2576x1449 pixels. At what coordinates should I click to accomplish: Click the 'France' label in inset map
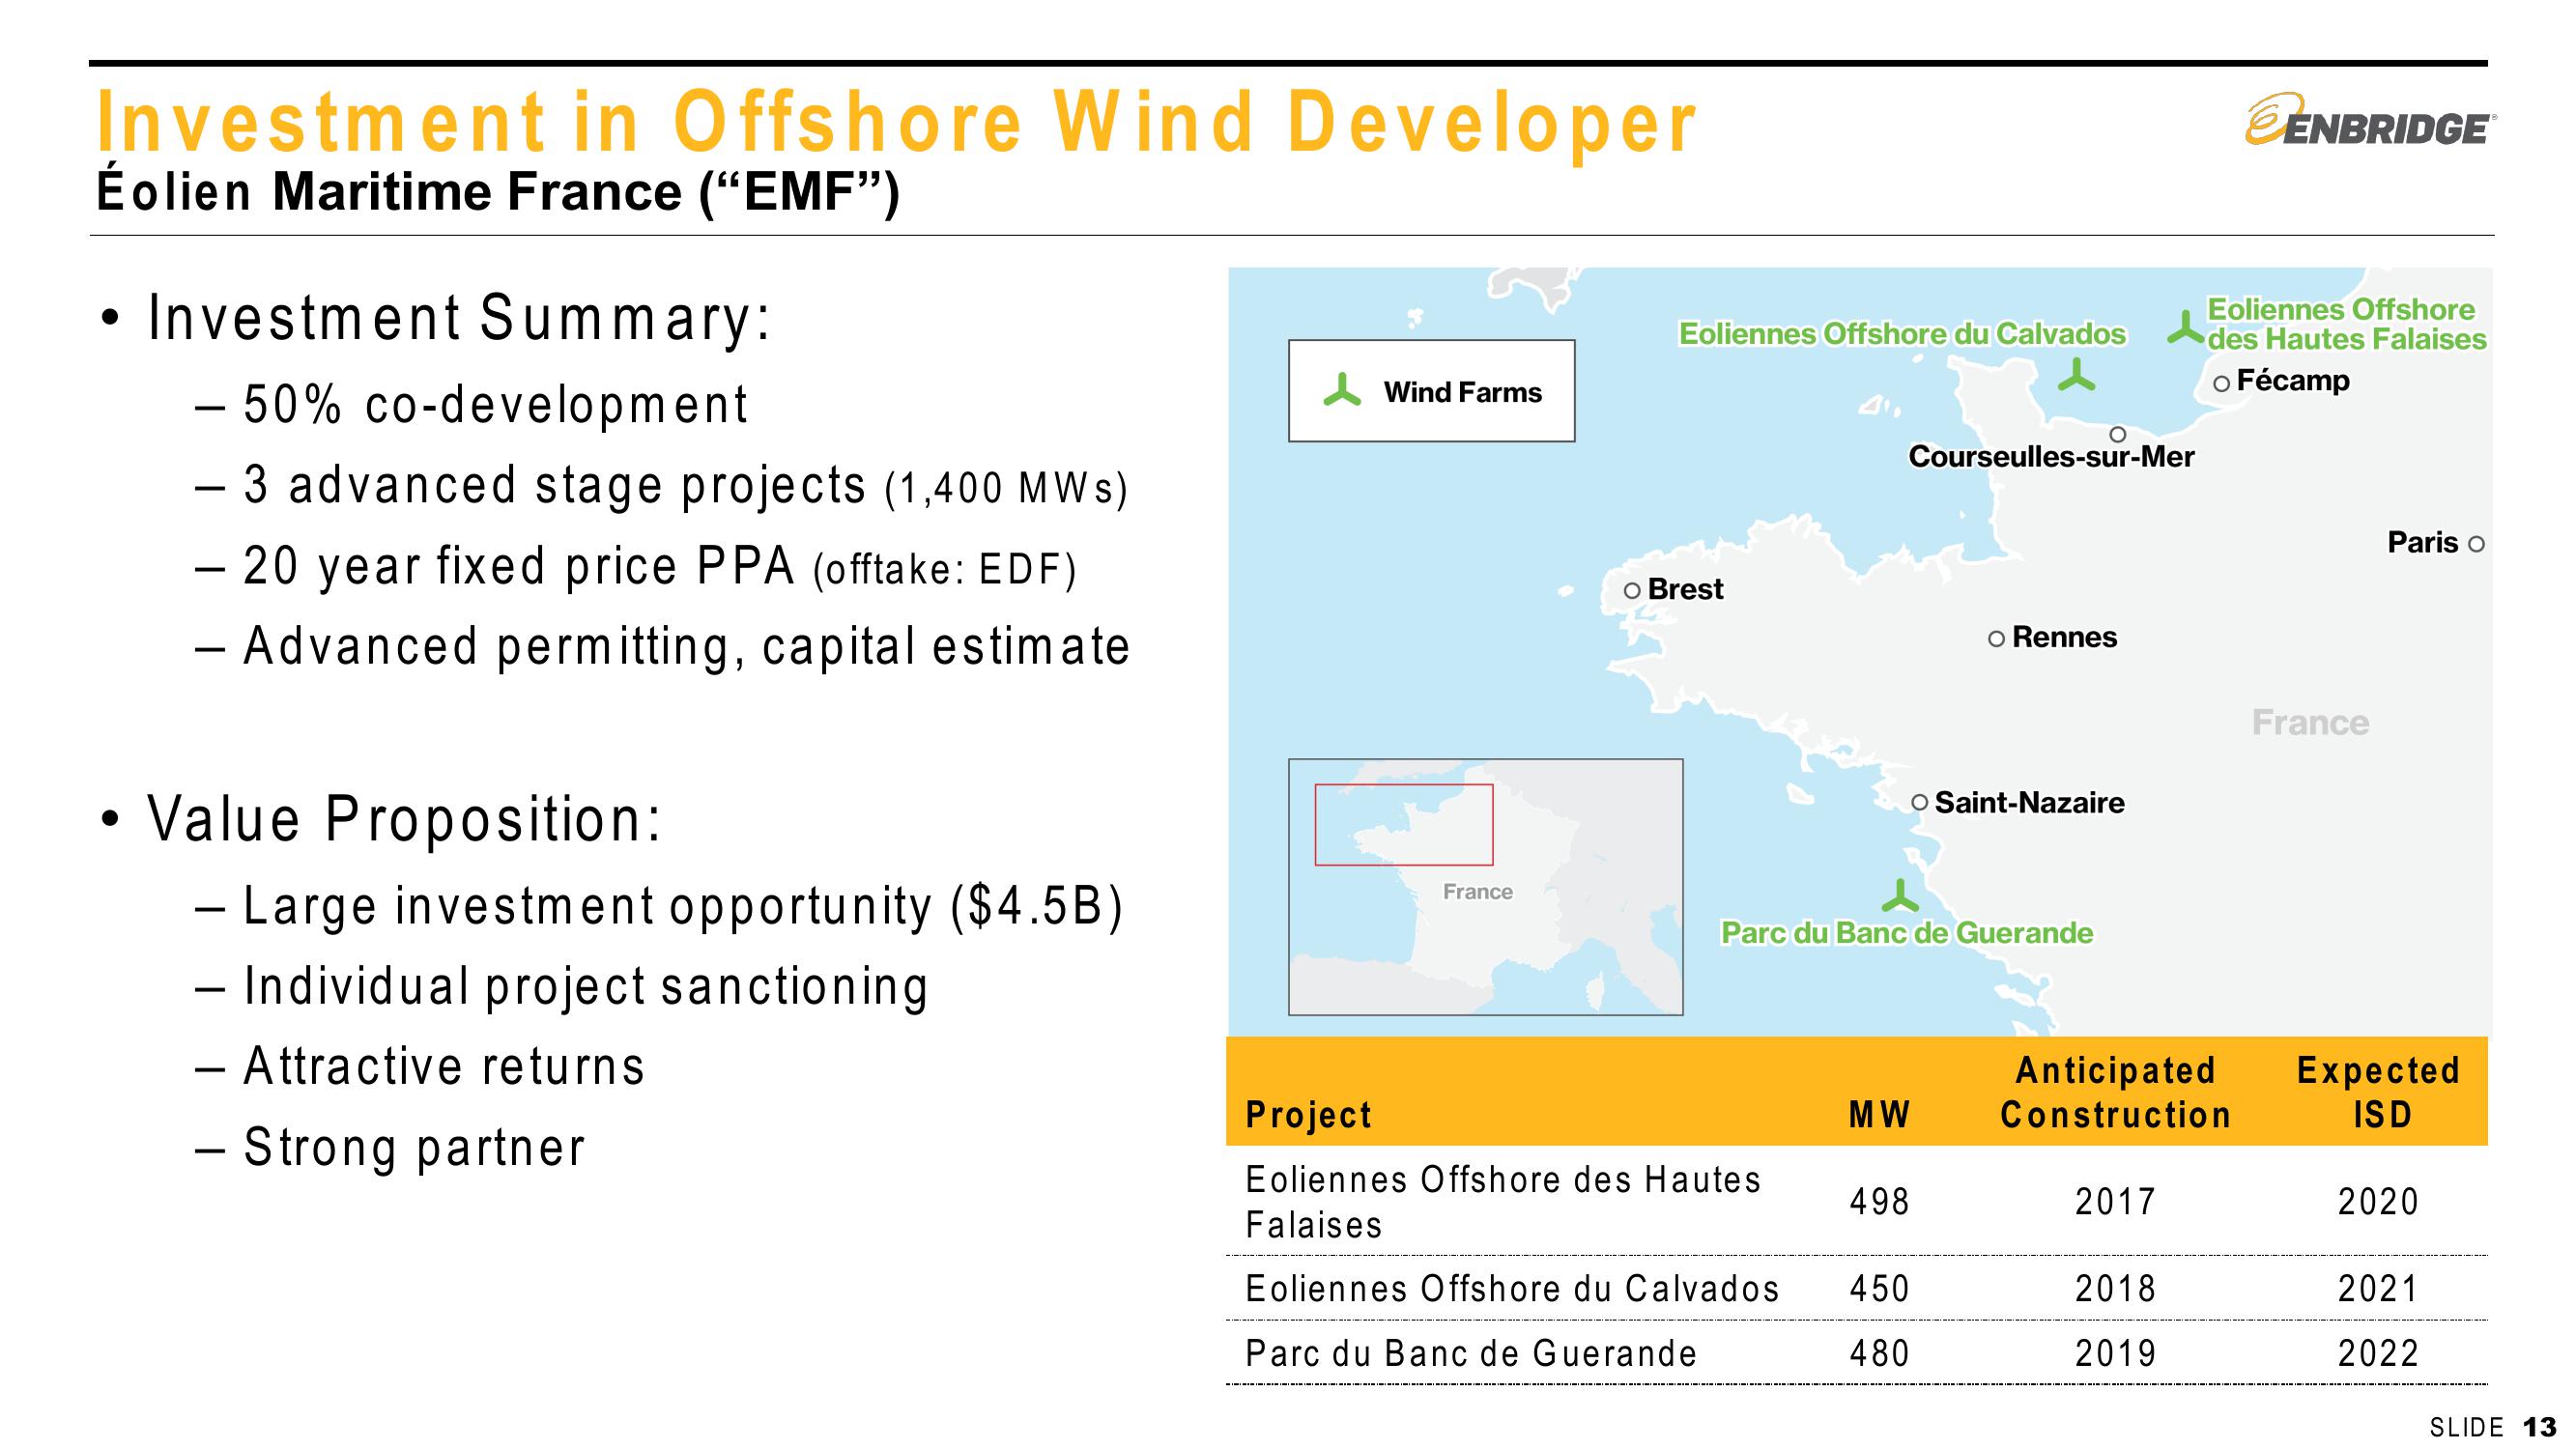1477,891
